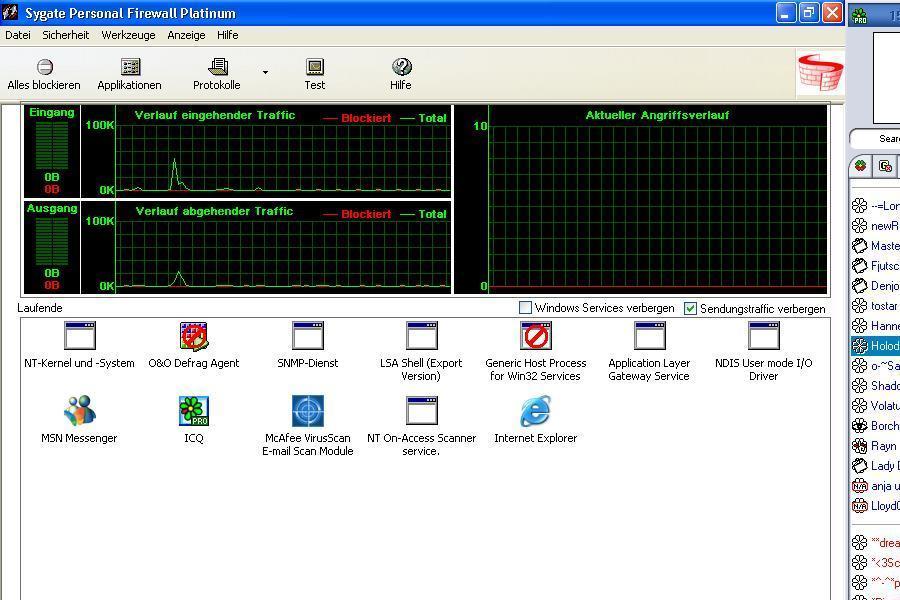Select anja contact in ICQ list
This screenshot has width=900, height=600.
click(x=875, y=486)
